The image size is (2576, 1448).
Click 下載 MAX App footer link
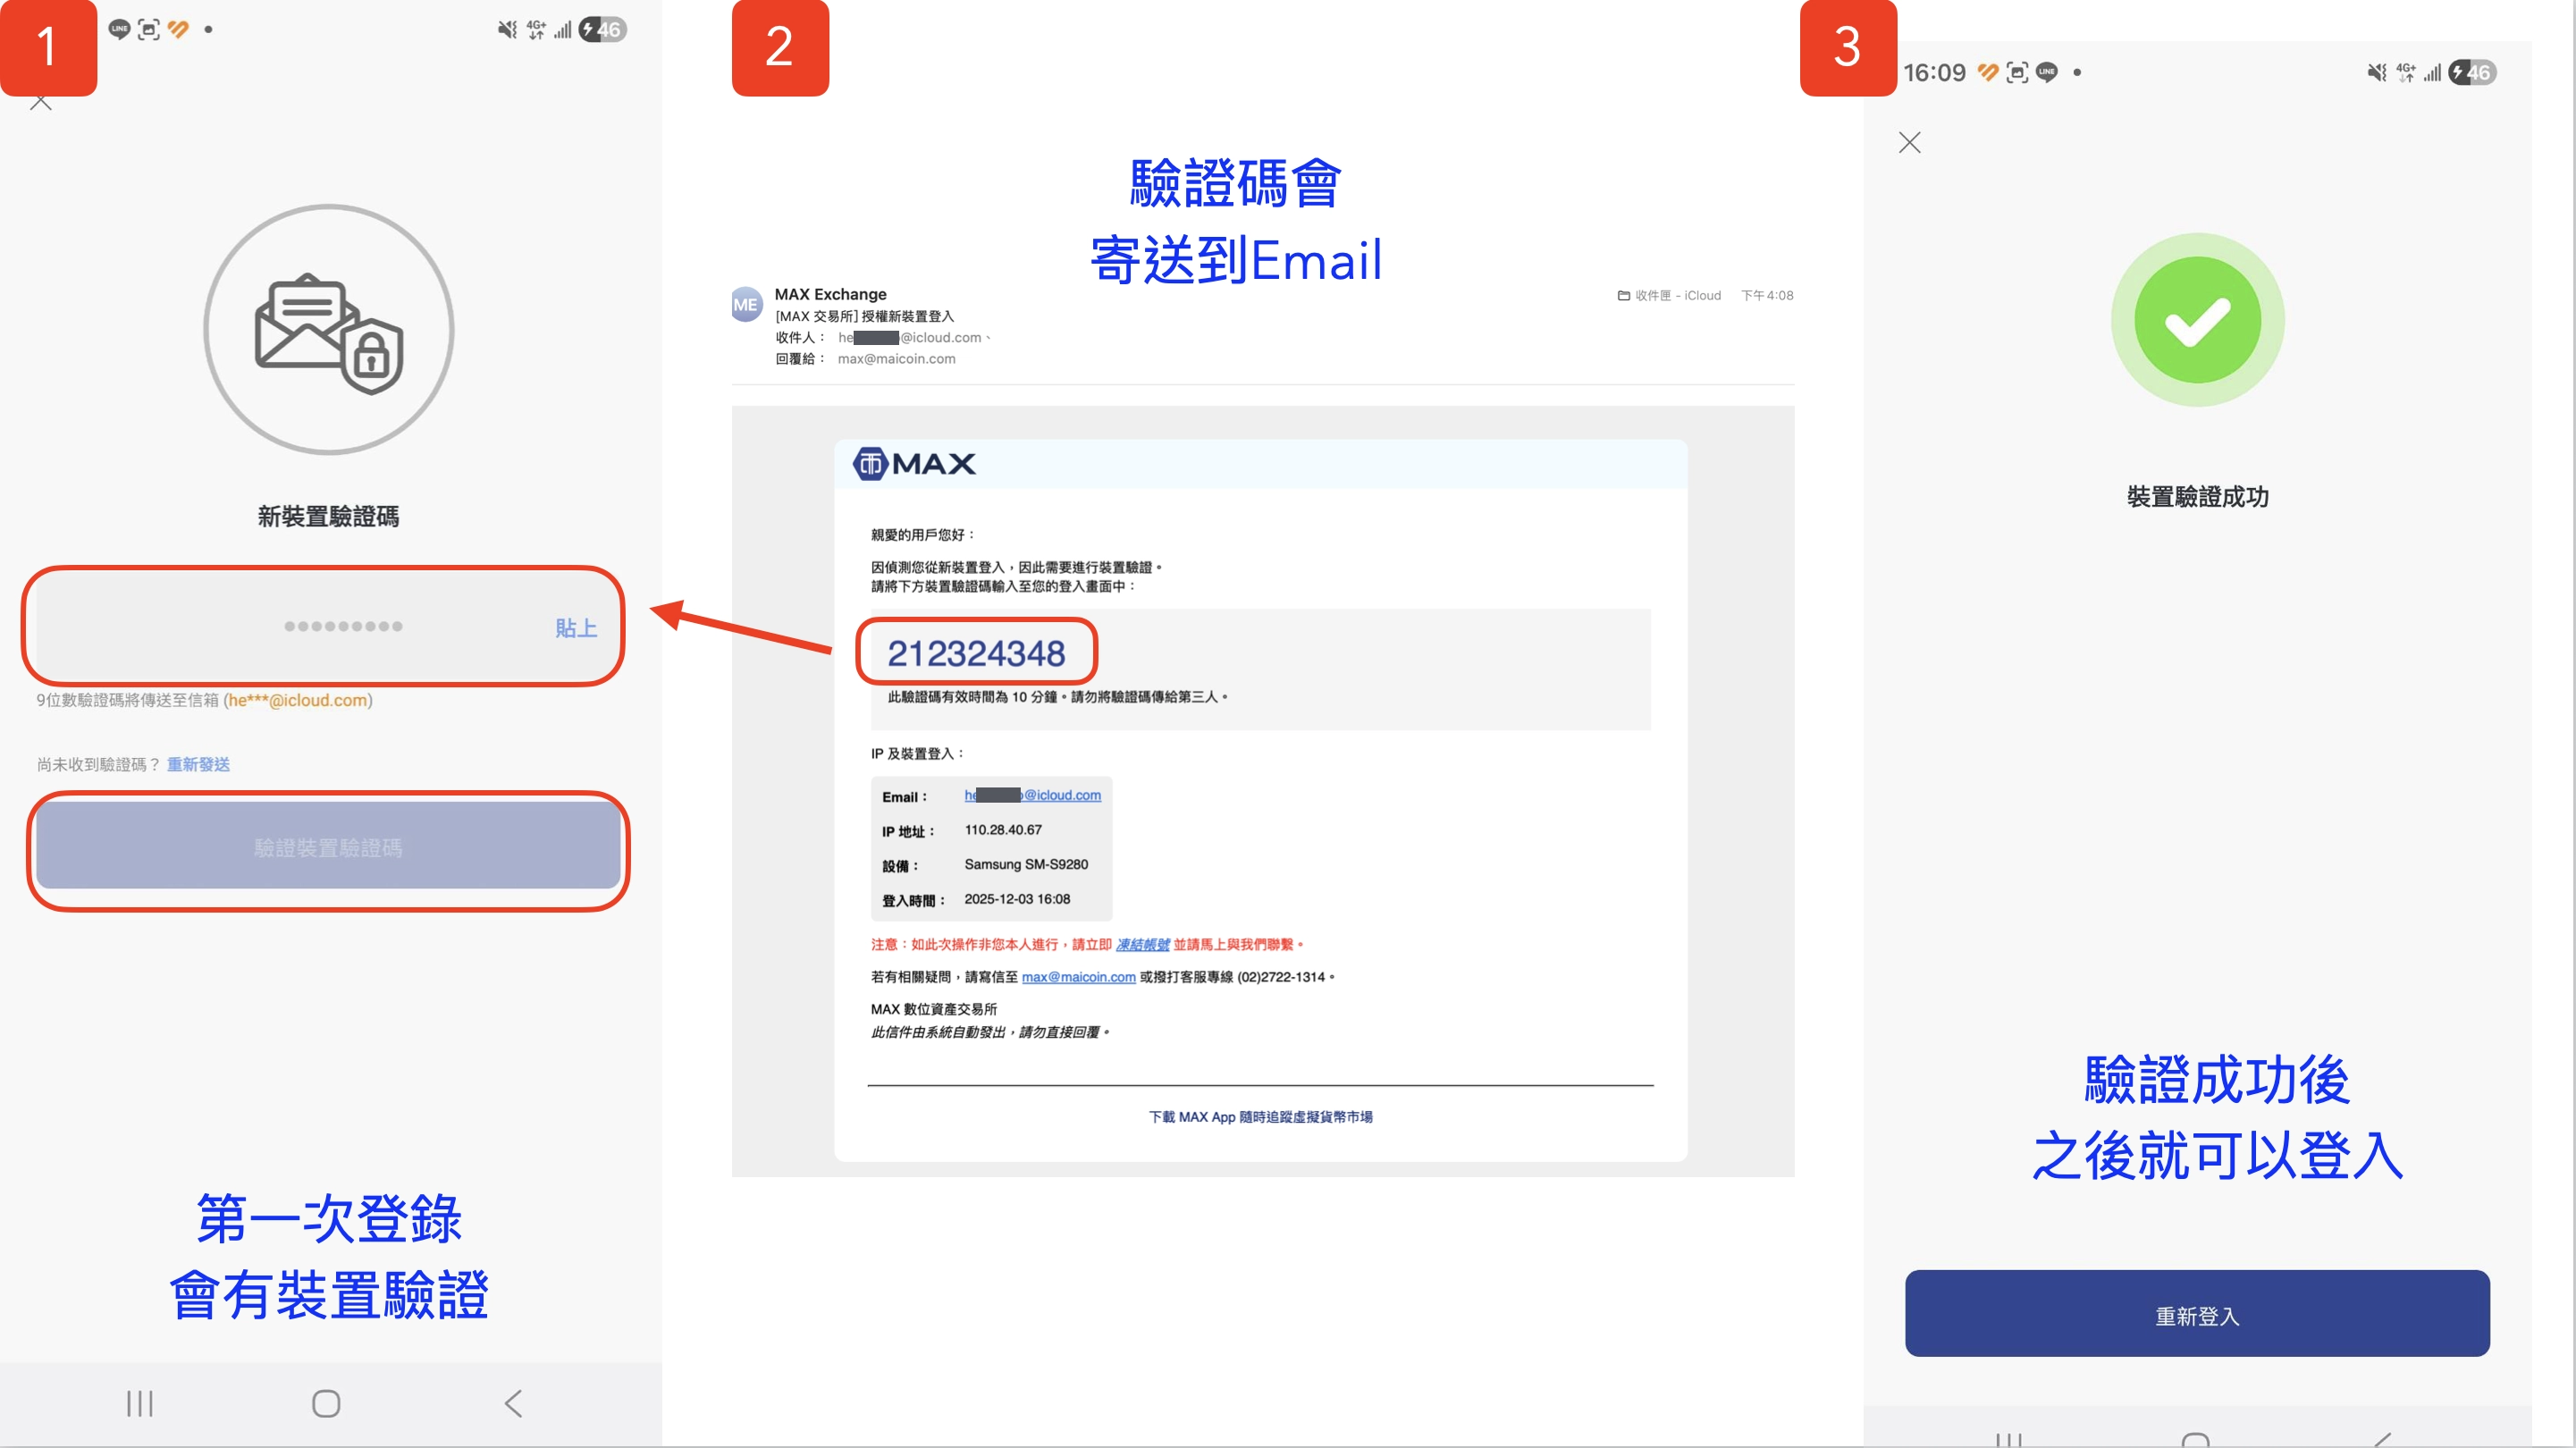coord(1260,1117)
